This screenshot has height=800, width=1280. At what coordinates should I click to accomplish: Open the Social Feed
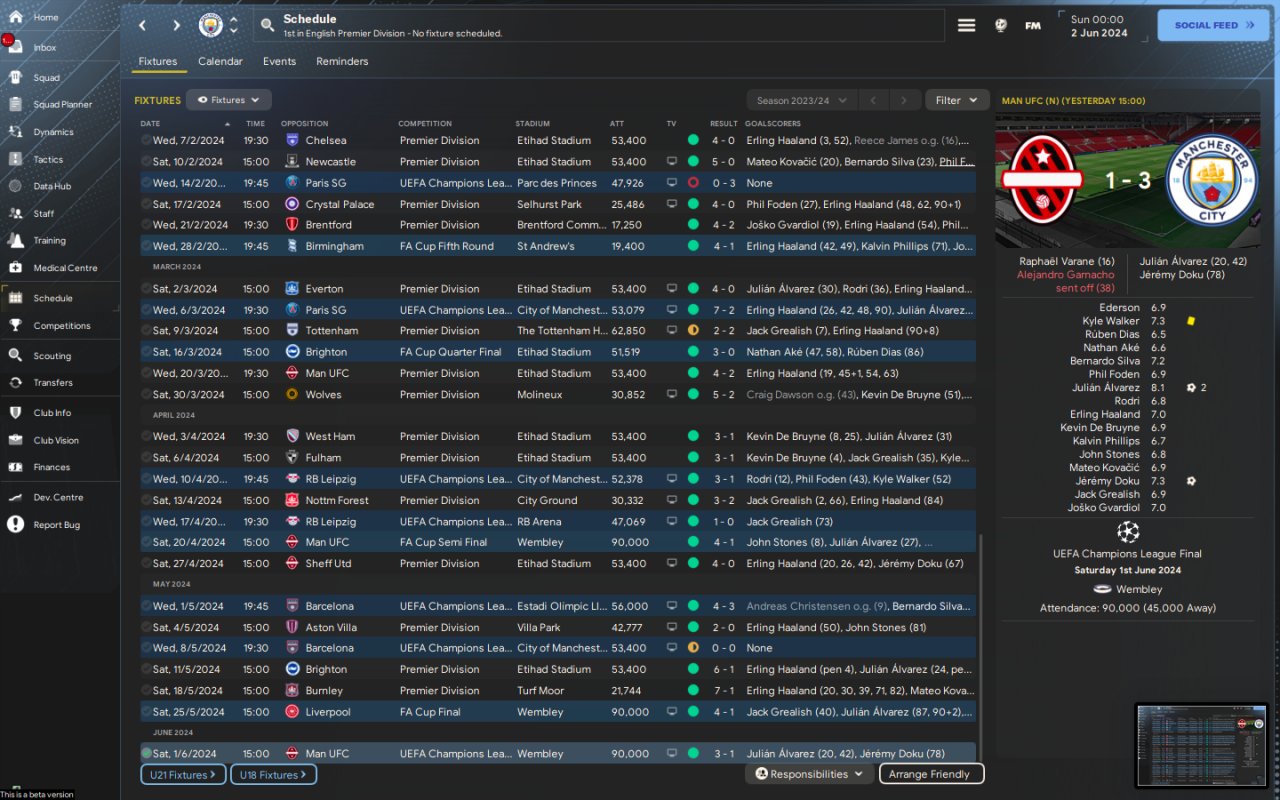tap(1213, 25)
